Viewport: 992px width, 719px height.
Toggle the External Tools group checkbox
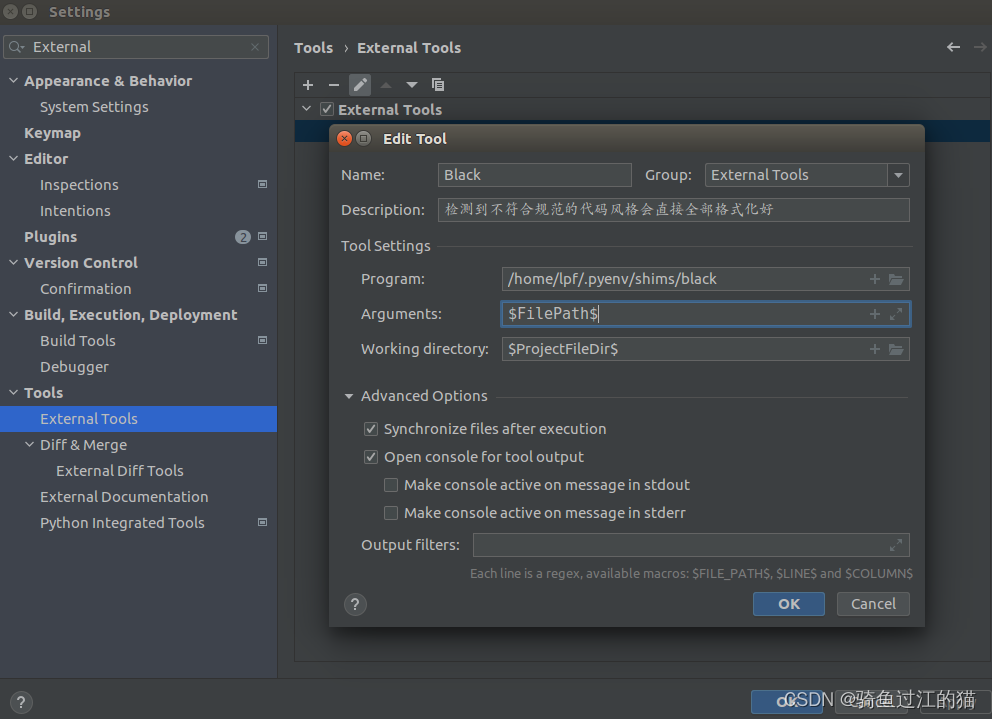(x=326, y=109)
